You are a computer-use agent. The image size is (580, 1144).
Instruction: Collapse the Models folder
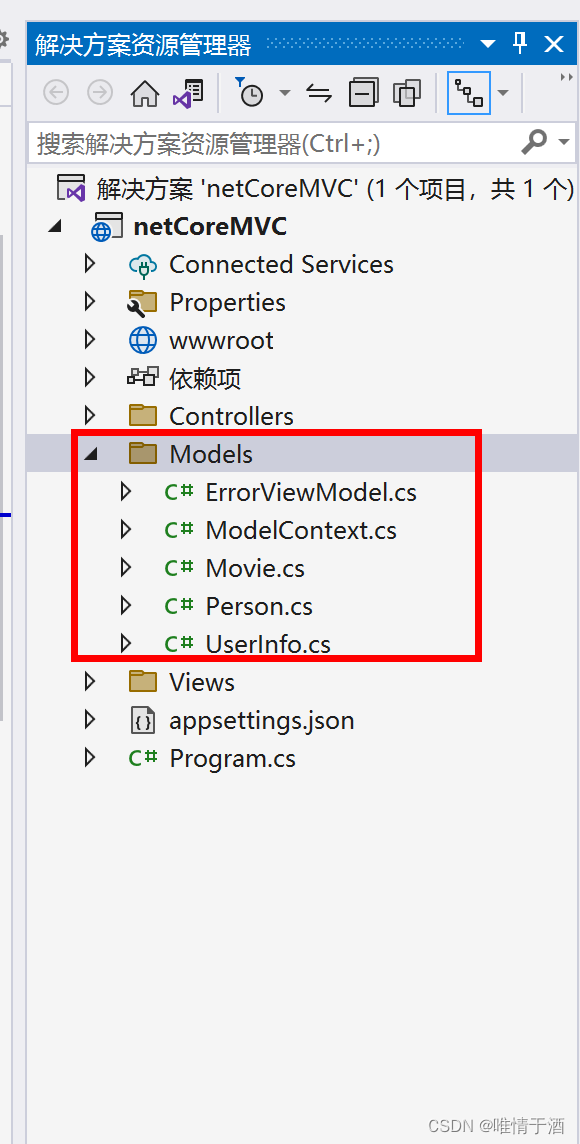pyautogui.click(x=92, y=453)
